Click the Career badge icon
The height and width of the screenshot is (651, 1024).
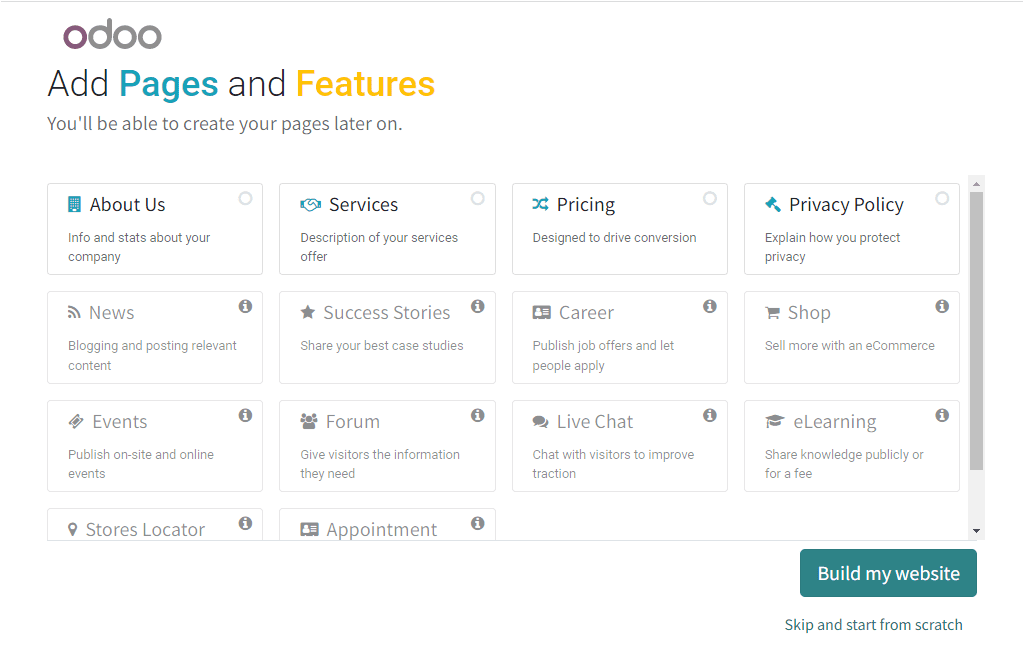click(541, 312)
